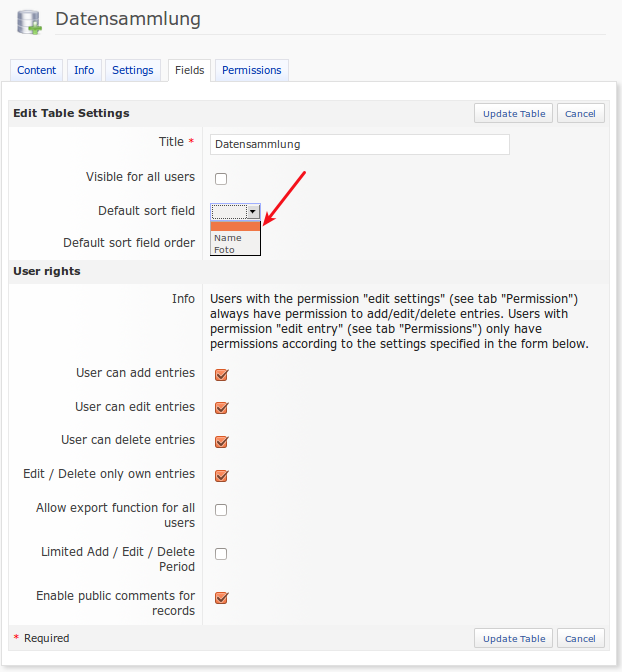Select the Fields tab
This screenshot has height=672, width=622.
(189, 70)
